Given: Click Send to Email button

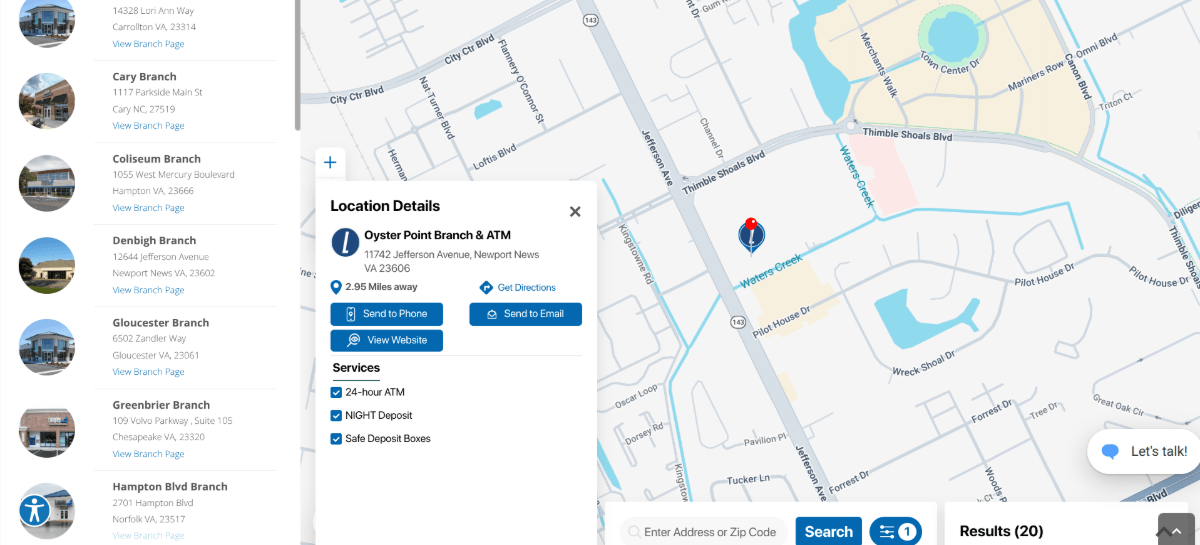Looking at the screenshot, I should click(525, 314).
